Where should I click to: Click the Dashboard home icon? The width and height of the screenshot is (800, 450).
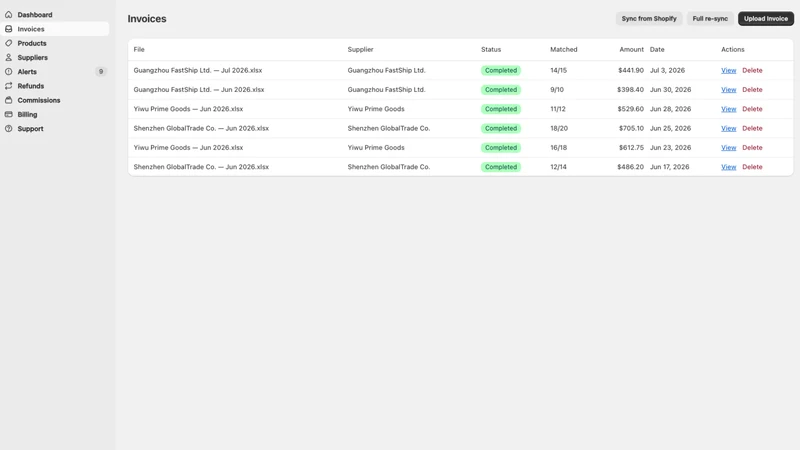(9, 15)
